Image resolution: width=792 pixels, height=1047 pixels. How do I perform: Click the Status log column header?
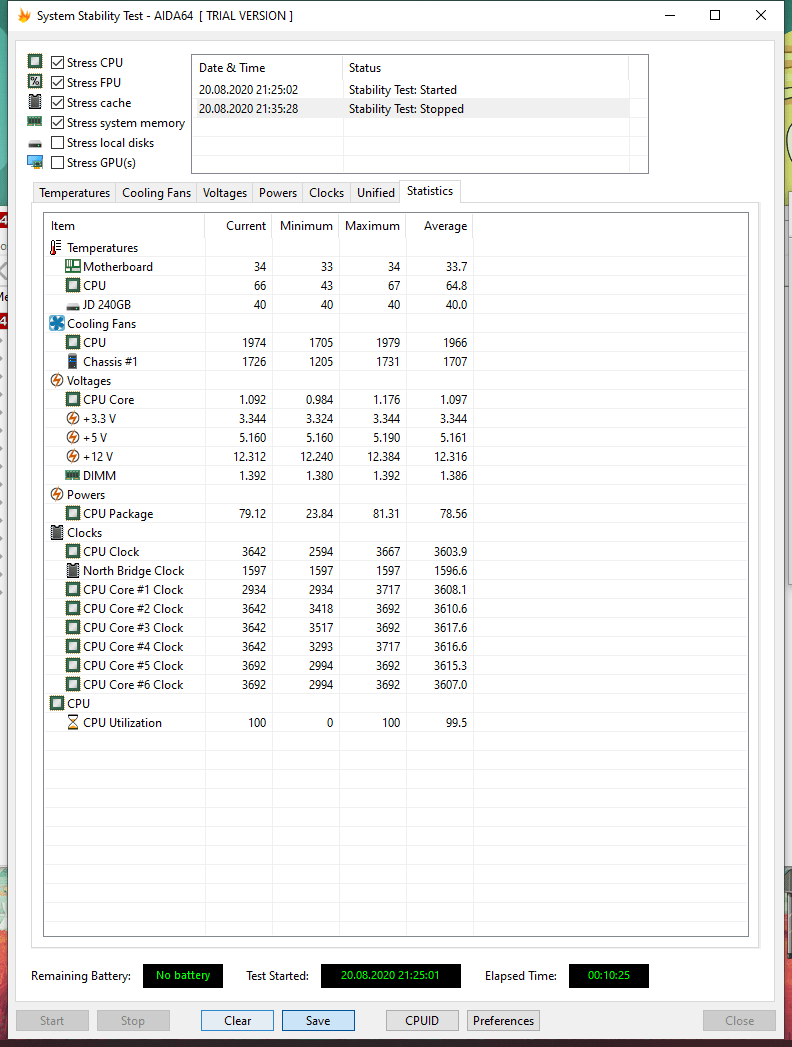pyautogui.click(x=485, y=67)
